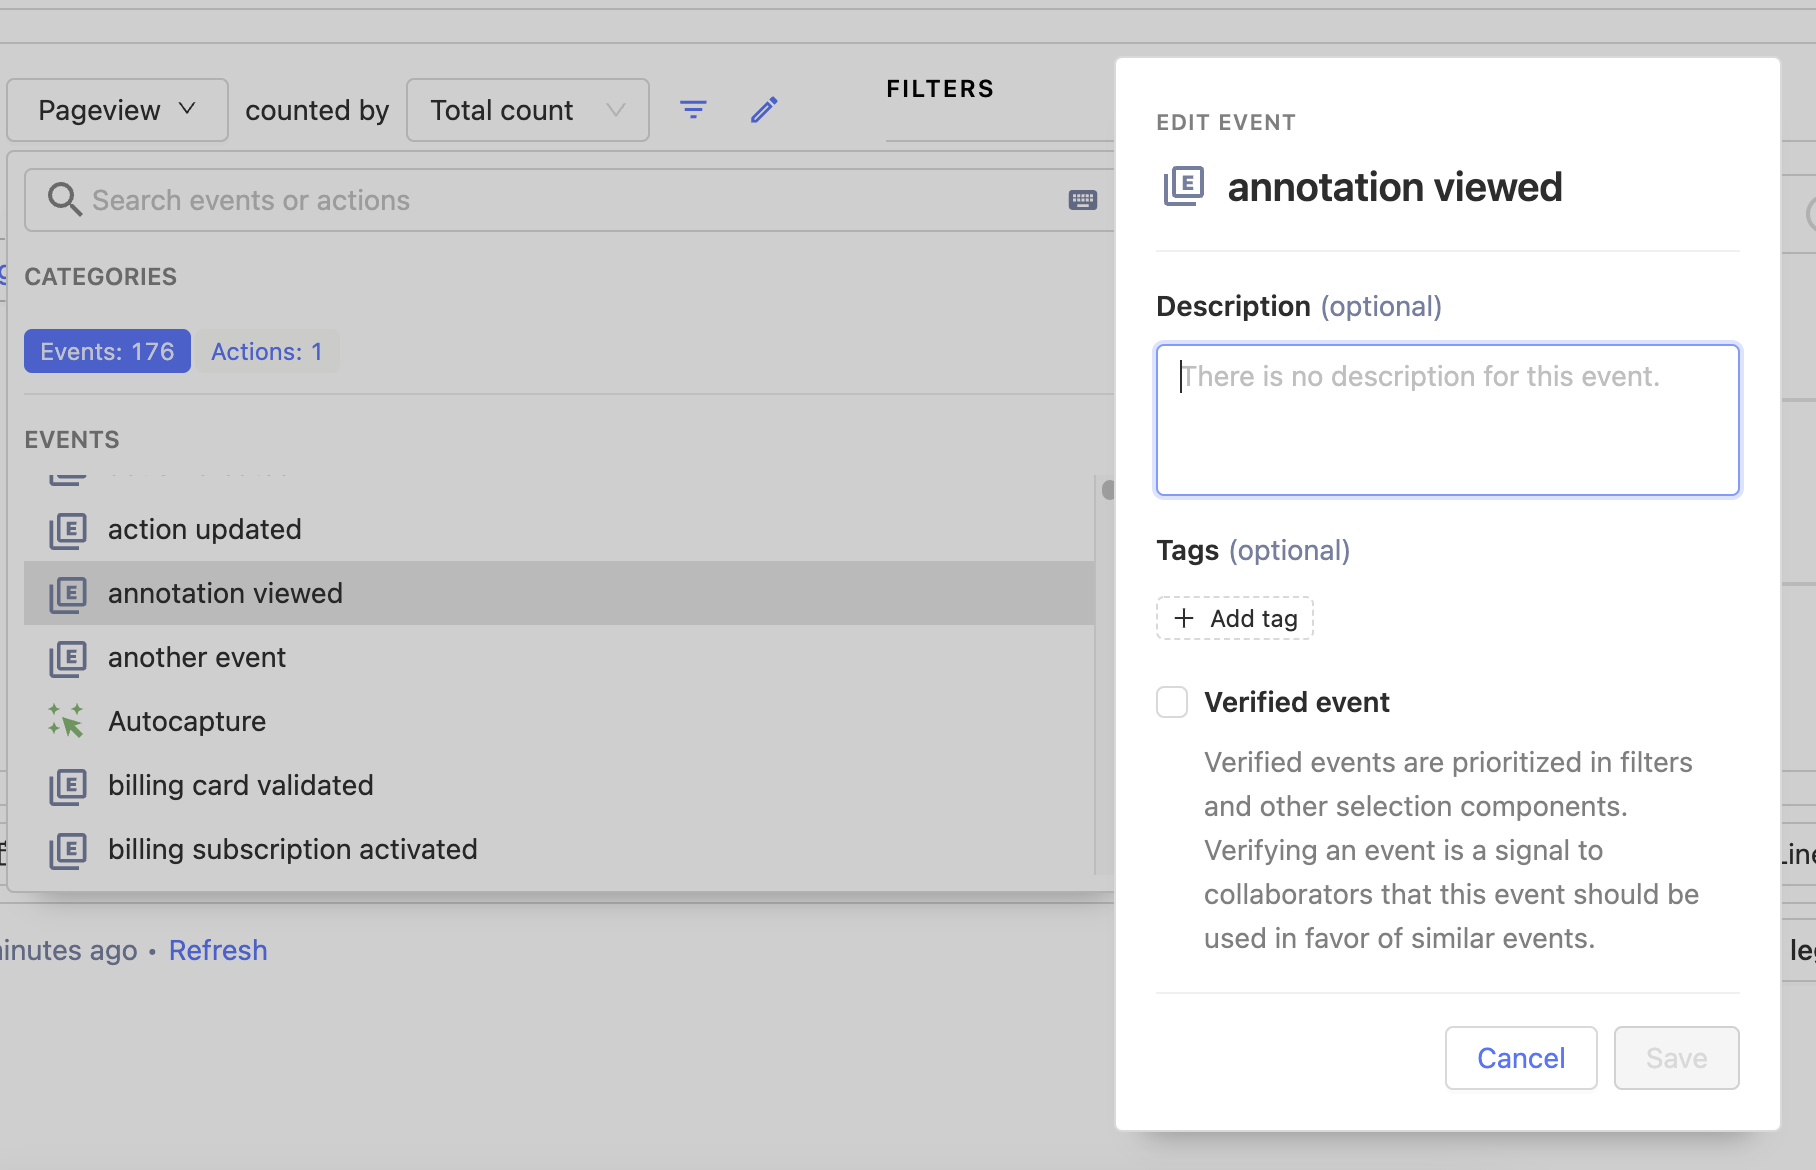Click the event icon next to annotation viewed title

(1184, 187)
